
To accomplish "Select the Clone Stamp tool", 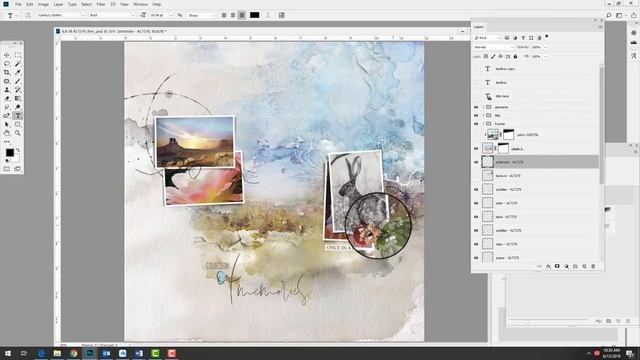I will click(7, 90).
